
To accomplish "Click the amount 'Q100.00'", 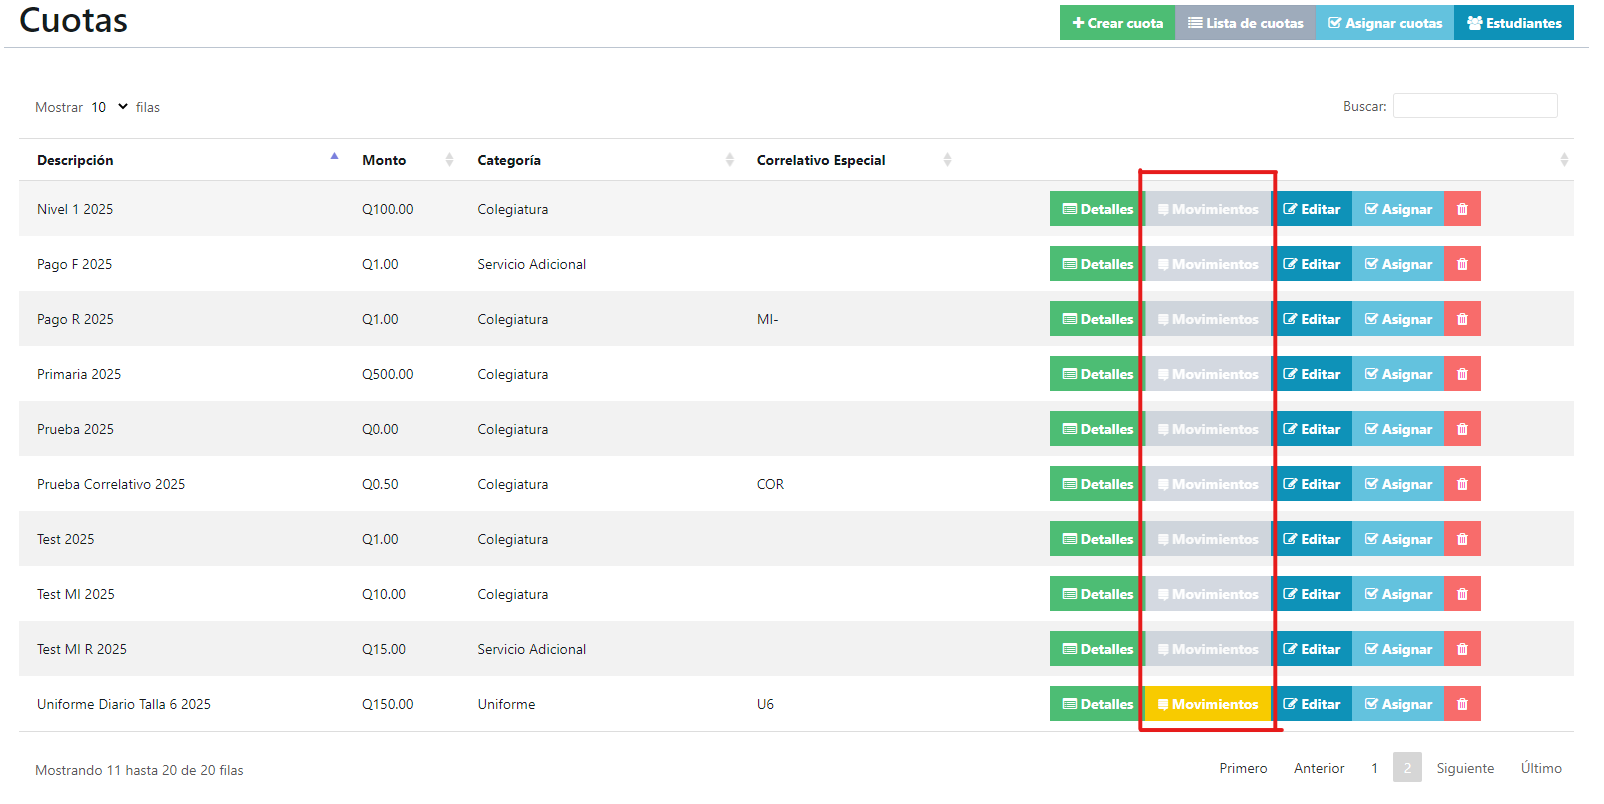I will (387, 209).
